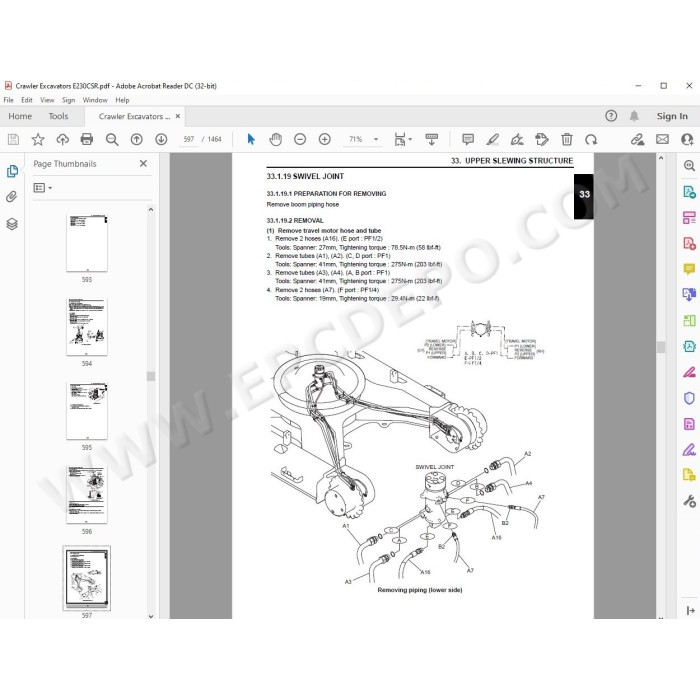Open the right pane search tool
Image resolution: width=700 pixels, height=700 pixels.
click(689, 166)
